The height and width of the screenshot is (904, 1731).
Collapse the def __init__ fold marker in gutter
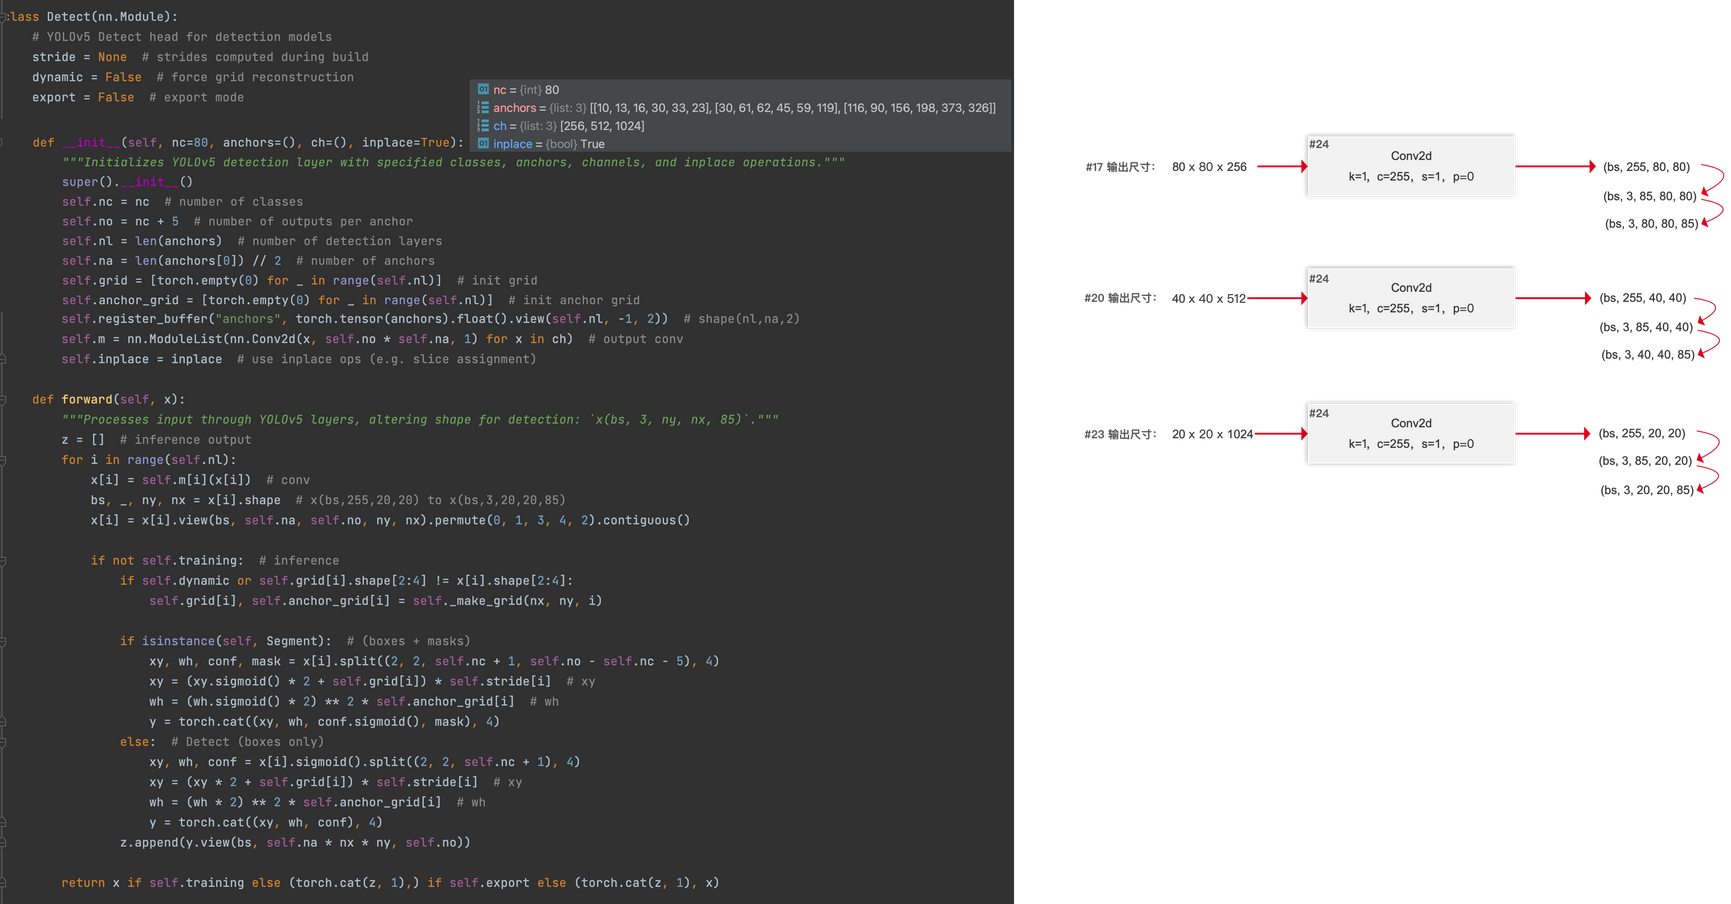pyautogui.click(x=3, y=143)
